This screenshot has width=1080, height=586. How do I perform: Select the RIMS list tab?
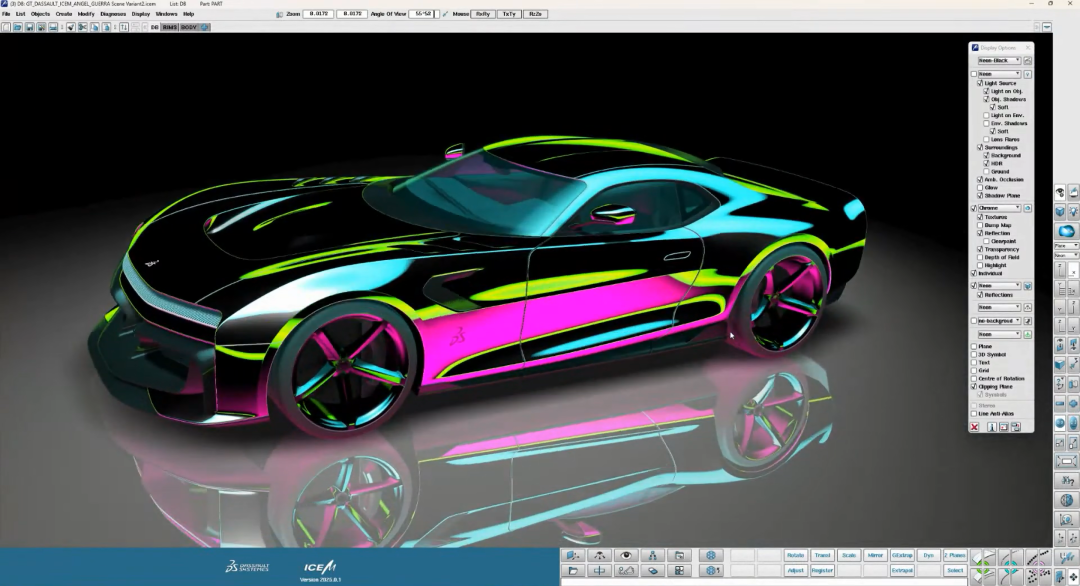[x=169, y=27]
